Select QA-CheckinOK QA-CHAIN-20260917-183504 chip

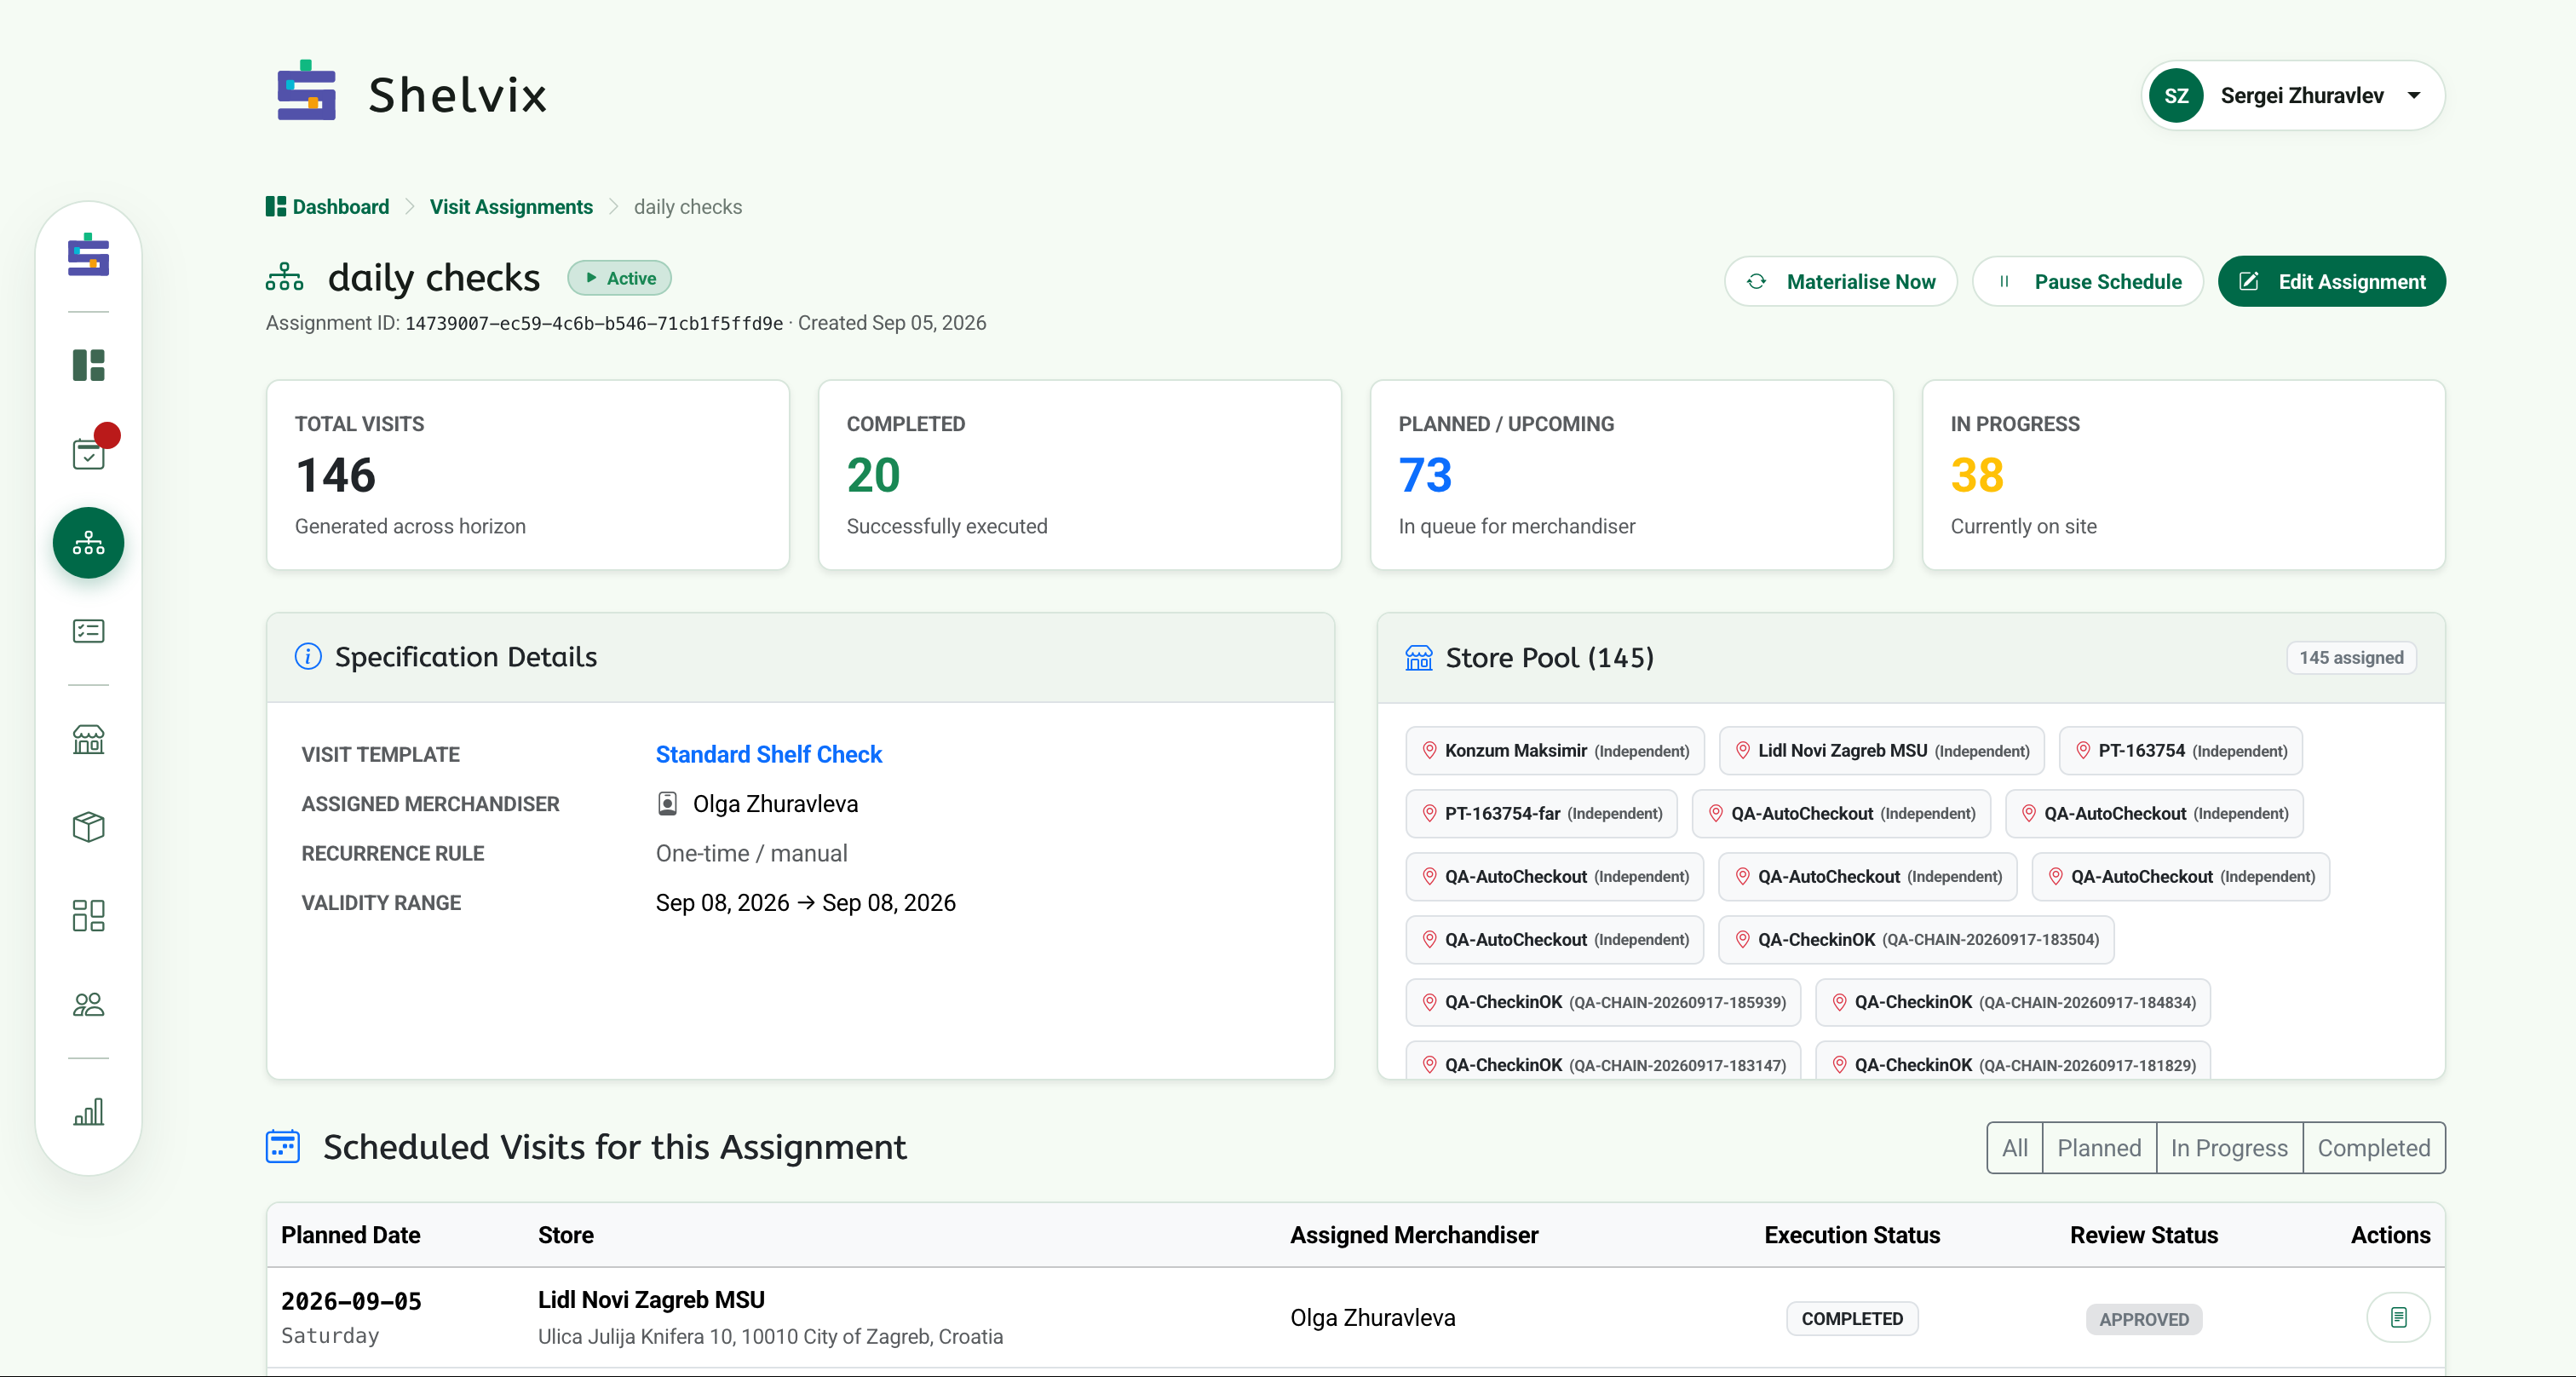[1915, 939]
